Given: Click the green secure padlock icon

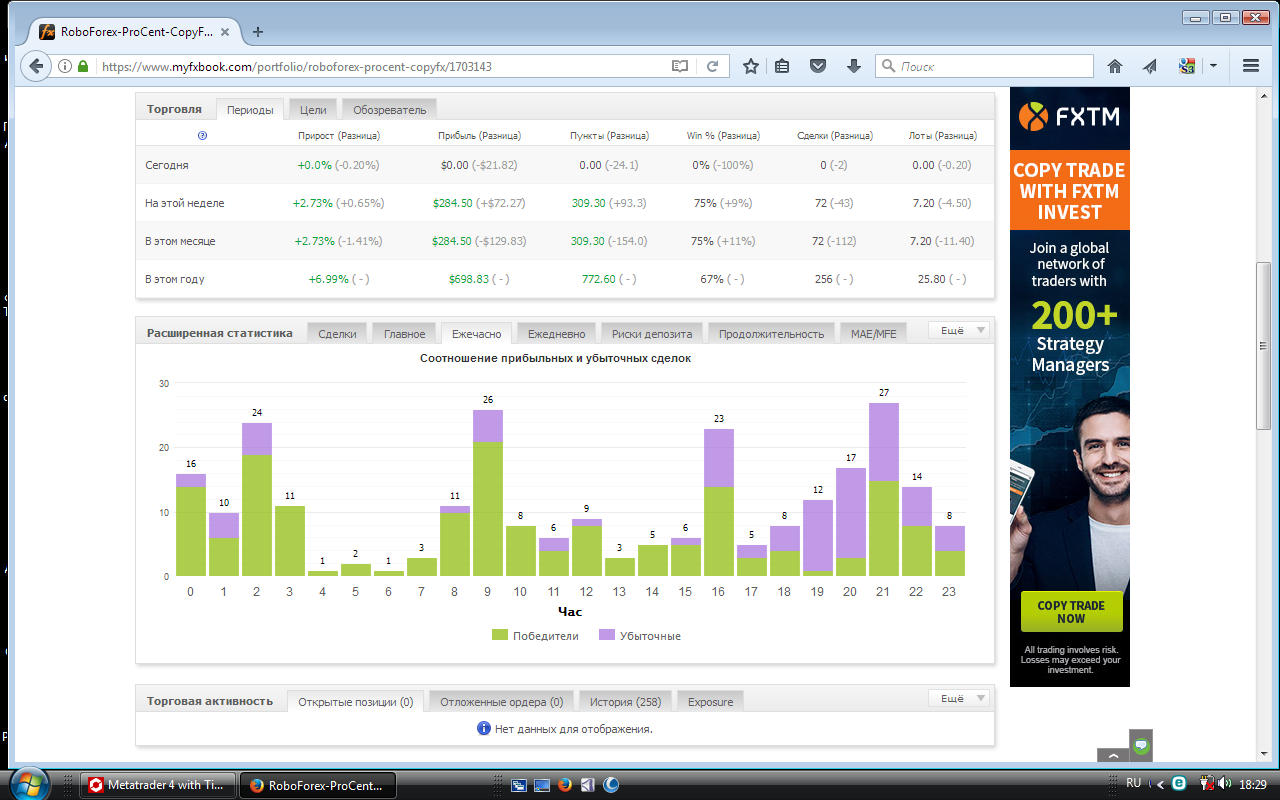Looking at the screenshot, I should pyautogui.click(x=83, y=67).
